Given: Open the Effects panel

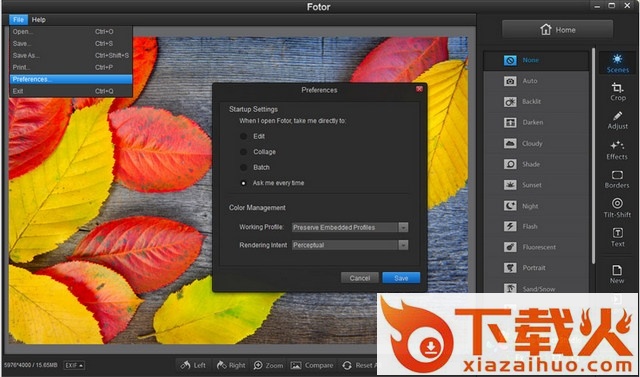Looking at the screenshot, I should coord(617,151).
